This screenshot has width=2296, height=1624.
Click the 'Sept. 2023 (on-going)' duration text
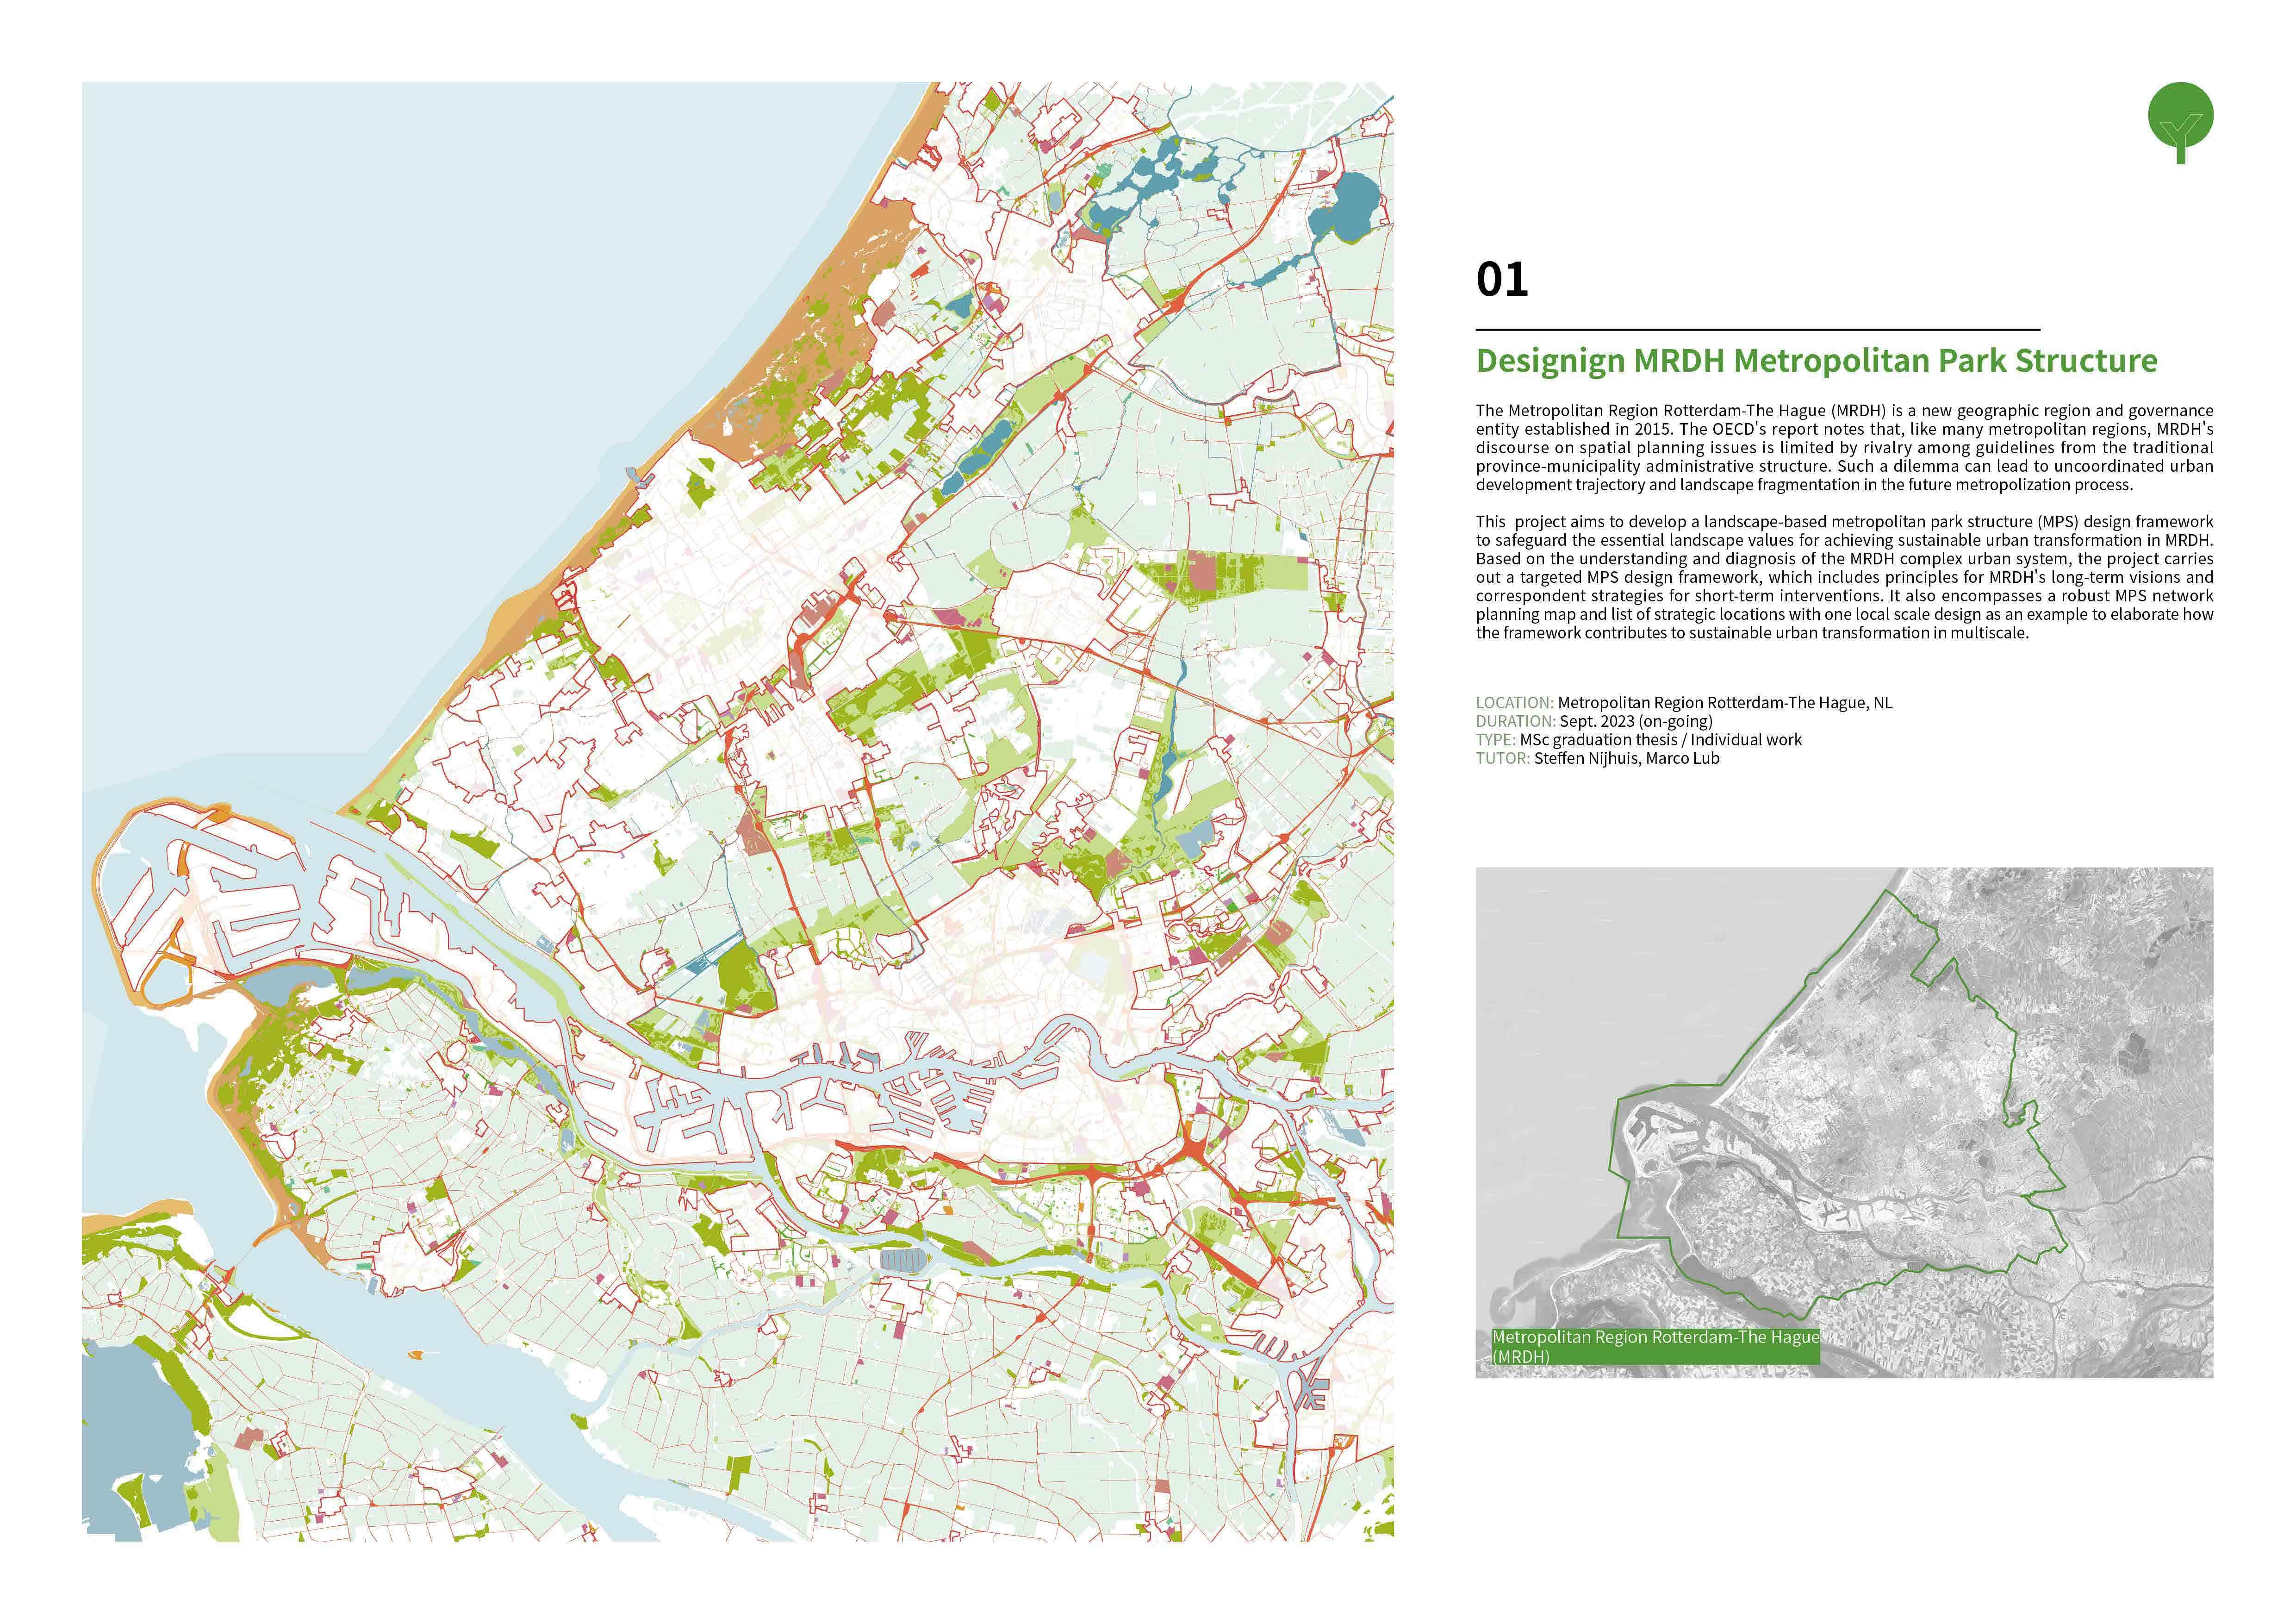tap(1635, 721)
